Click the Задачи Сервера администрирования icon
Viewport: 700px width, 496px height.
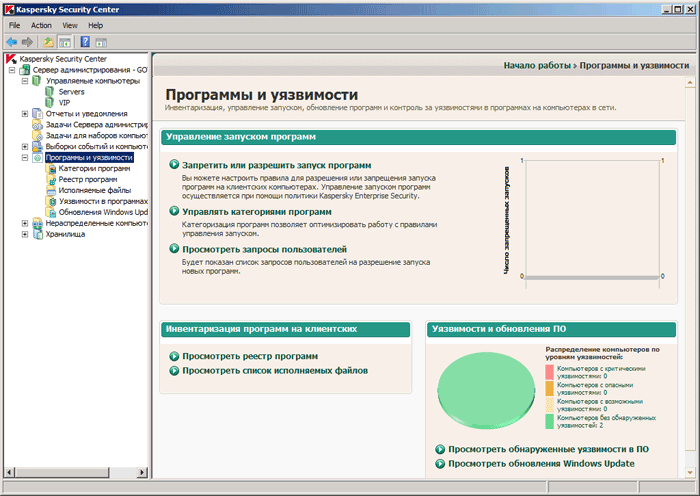tap(38, 125)
